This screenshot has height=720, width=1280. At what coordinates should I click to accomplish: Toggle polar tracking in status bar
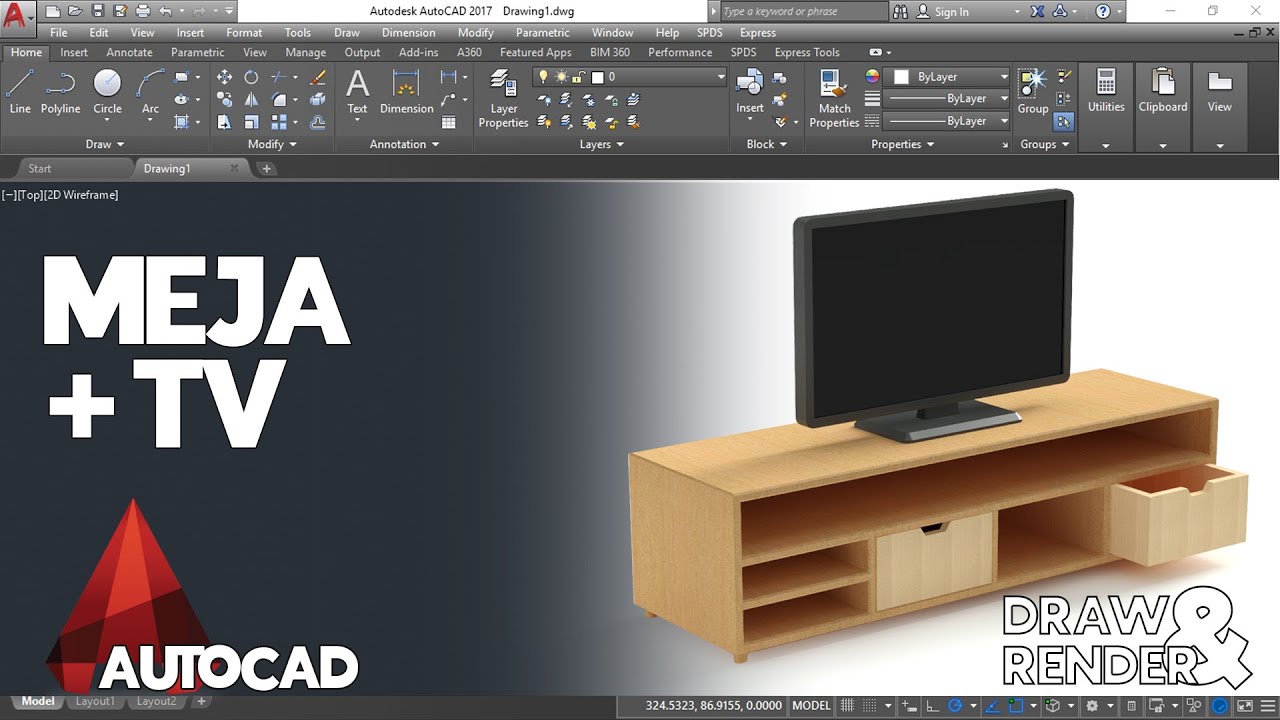(x=955, y=705)
